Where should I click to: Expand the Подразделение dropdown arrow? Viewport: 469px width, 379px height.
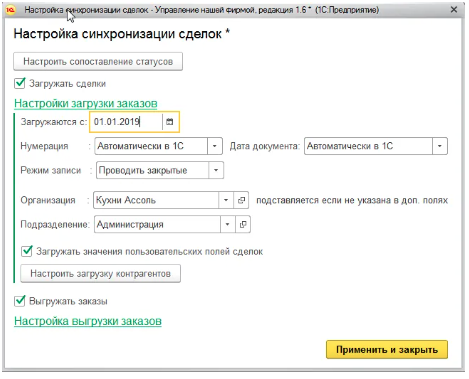[x=227, y=224]
